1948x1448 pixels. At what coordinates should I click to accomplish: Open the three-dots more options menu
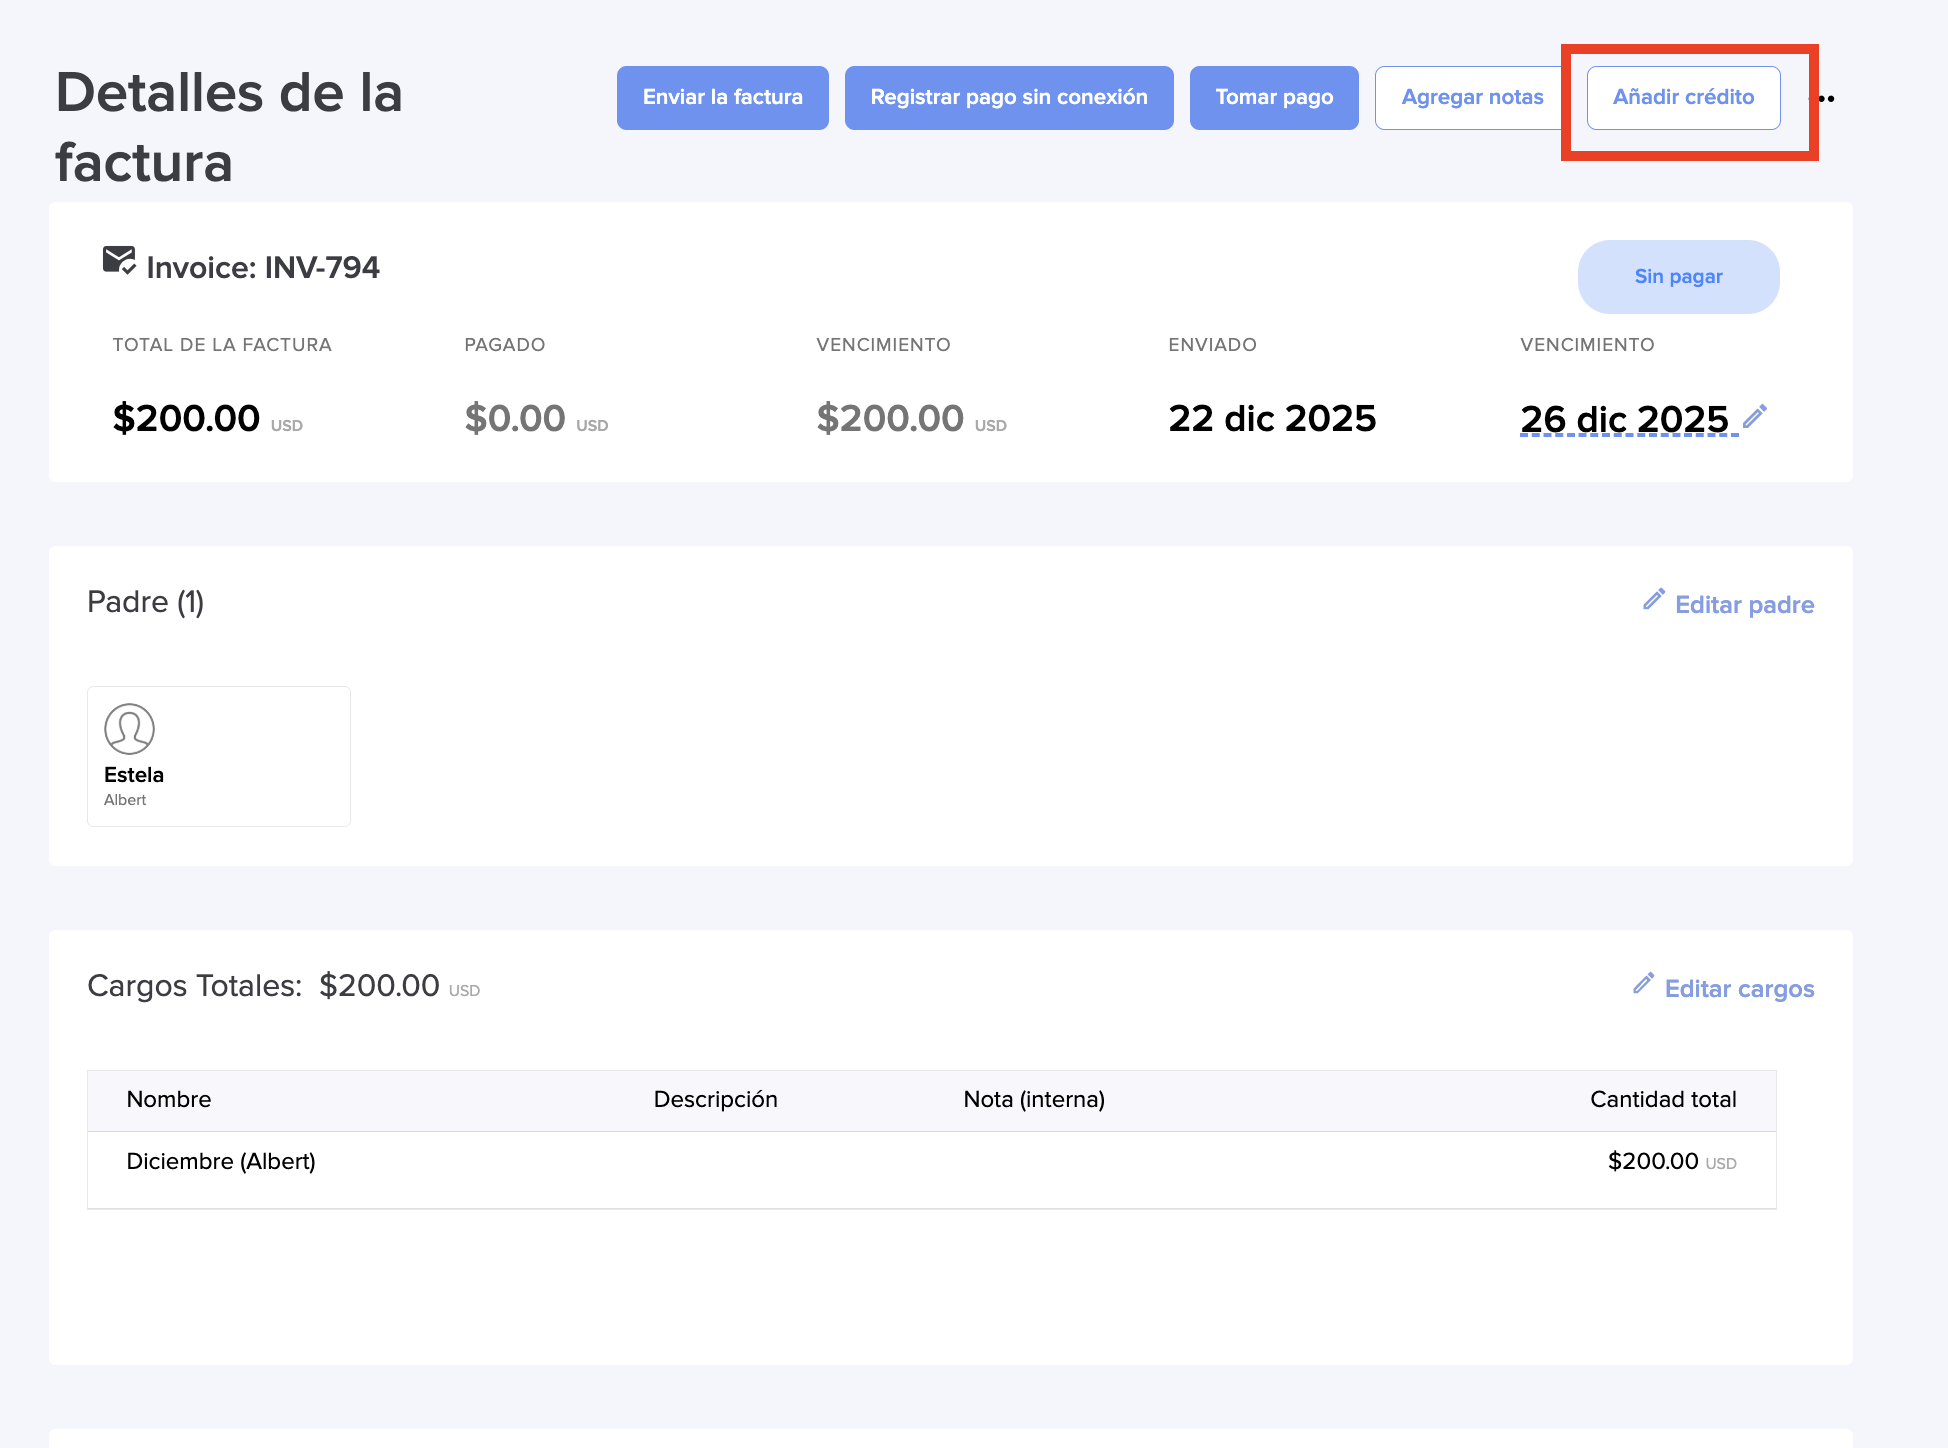(1827, 99)
